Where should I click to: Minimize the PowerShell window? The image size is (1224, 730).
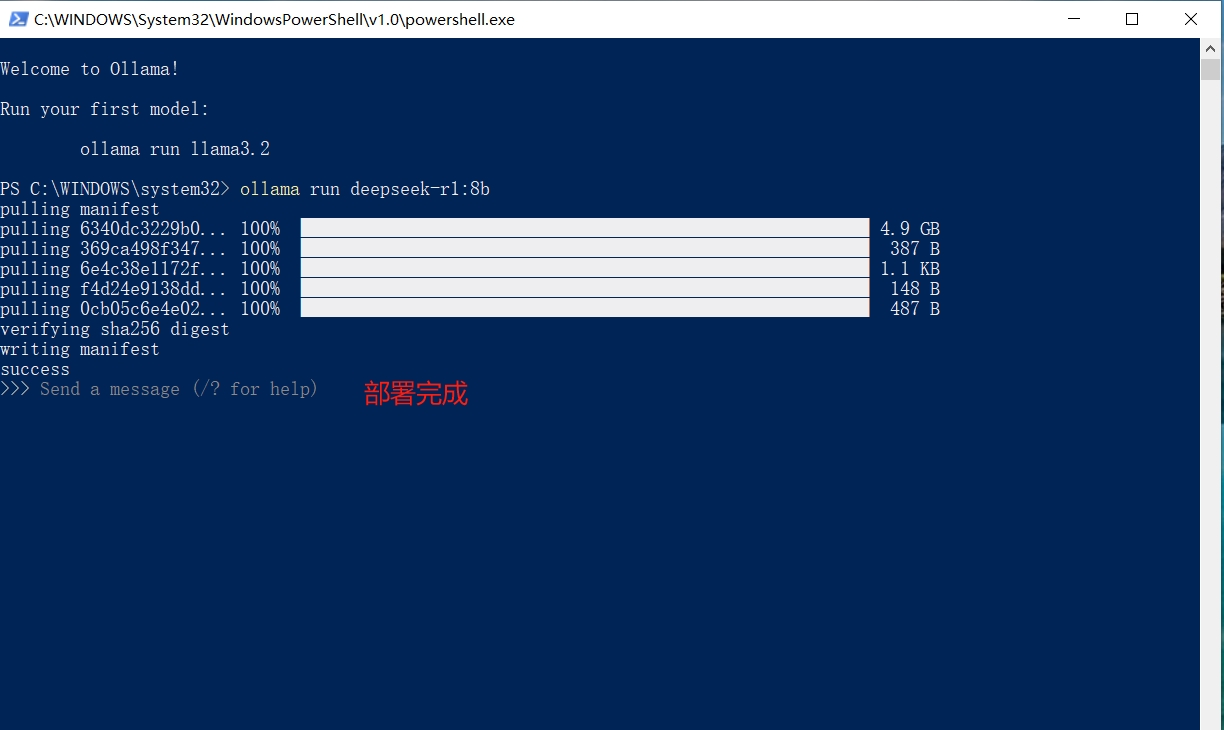(1074, 19)
